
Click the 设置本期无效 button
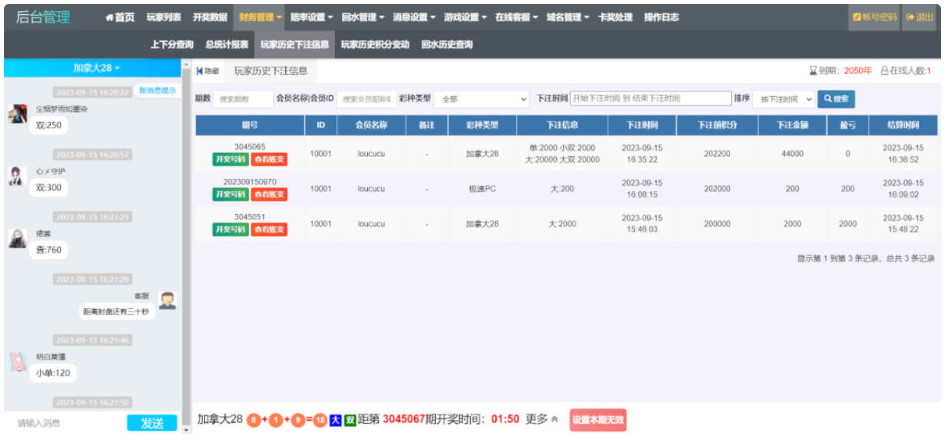coord(598,420)
